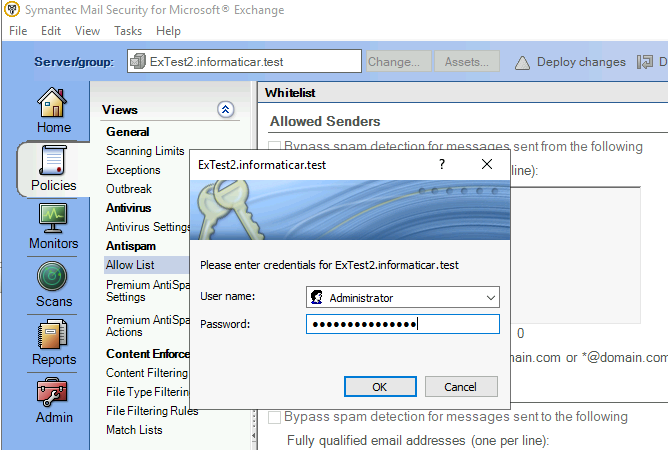This screenshot has height=450, width=668.
Task: Click the Change... button
Action: pos(398,61)
